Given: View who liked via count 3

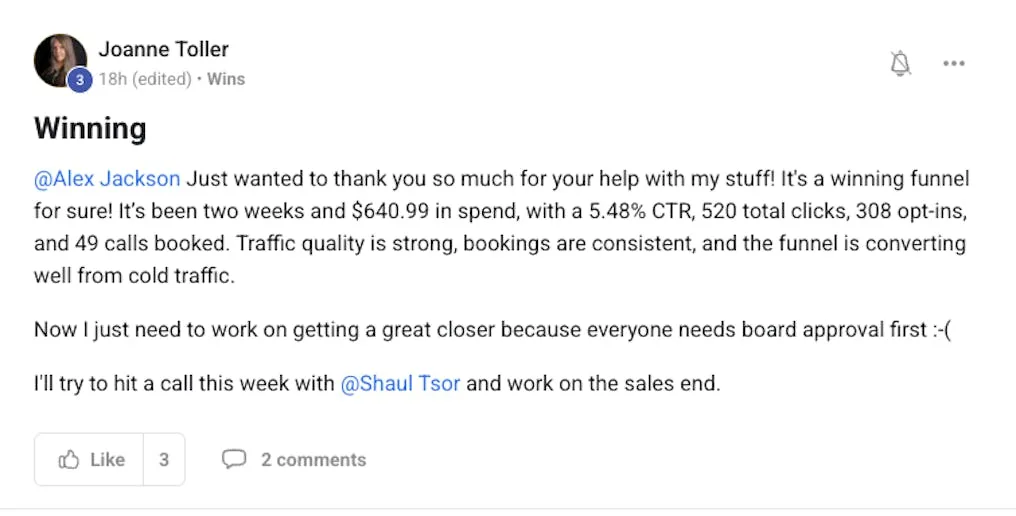Looking at the screenshot, I should (x=164, y=460).
